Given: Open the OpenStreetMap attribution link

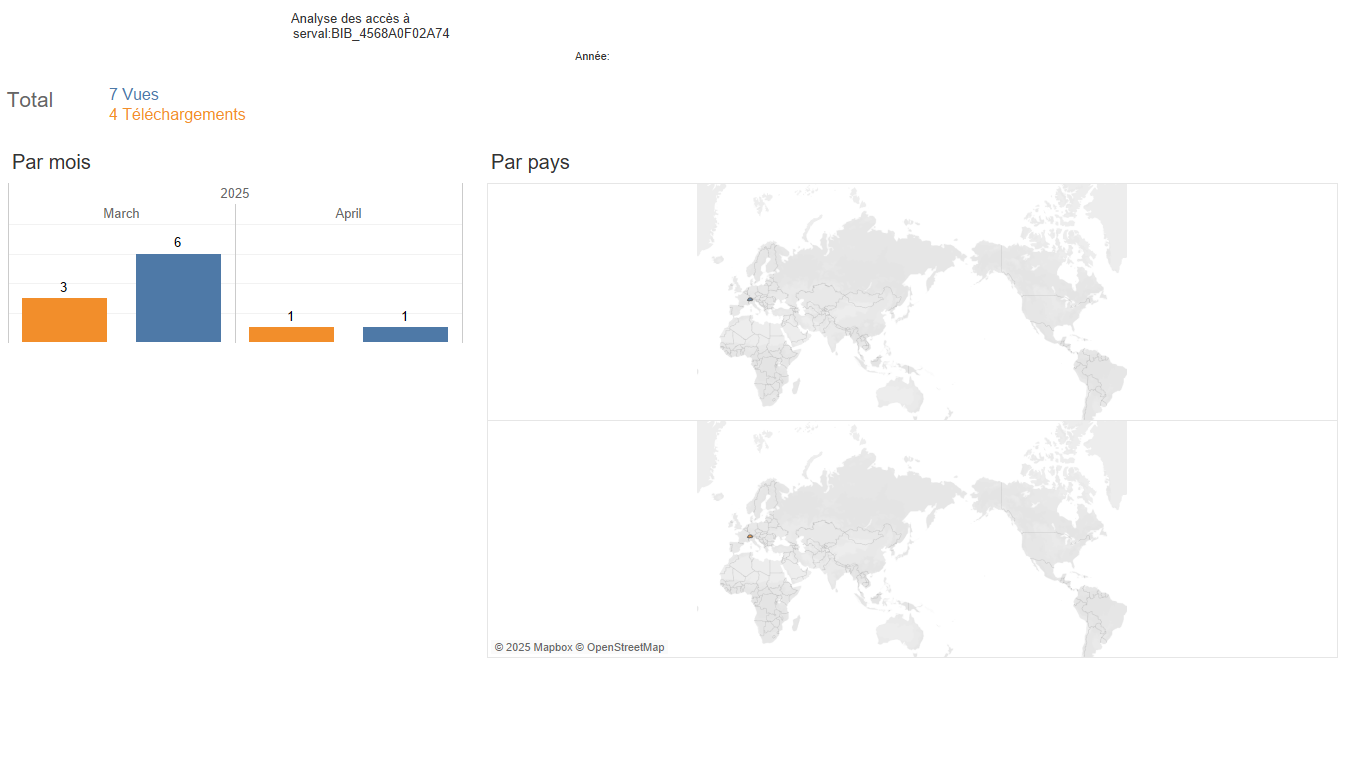Looking at the screenshot, I should pyautogui.click(x=620, y=647).
